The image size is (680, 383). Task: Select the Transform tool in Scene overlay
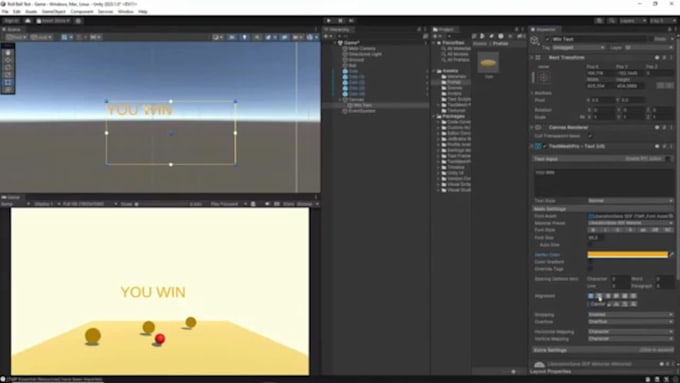pyautogui.click(x=8, y=89)
